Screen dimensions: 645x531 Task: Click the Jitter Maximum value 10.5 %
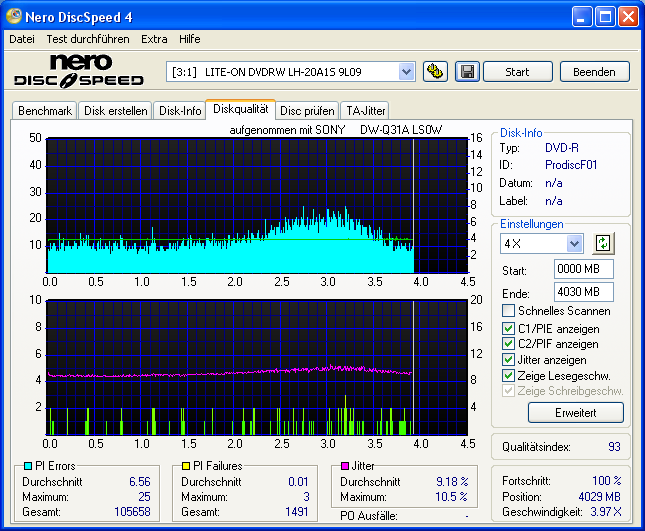(451, 497)
